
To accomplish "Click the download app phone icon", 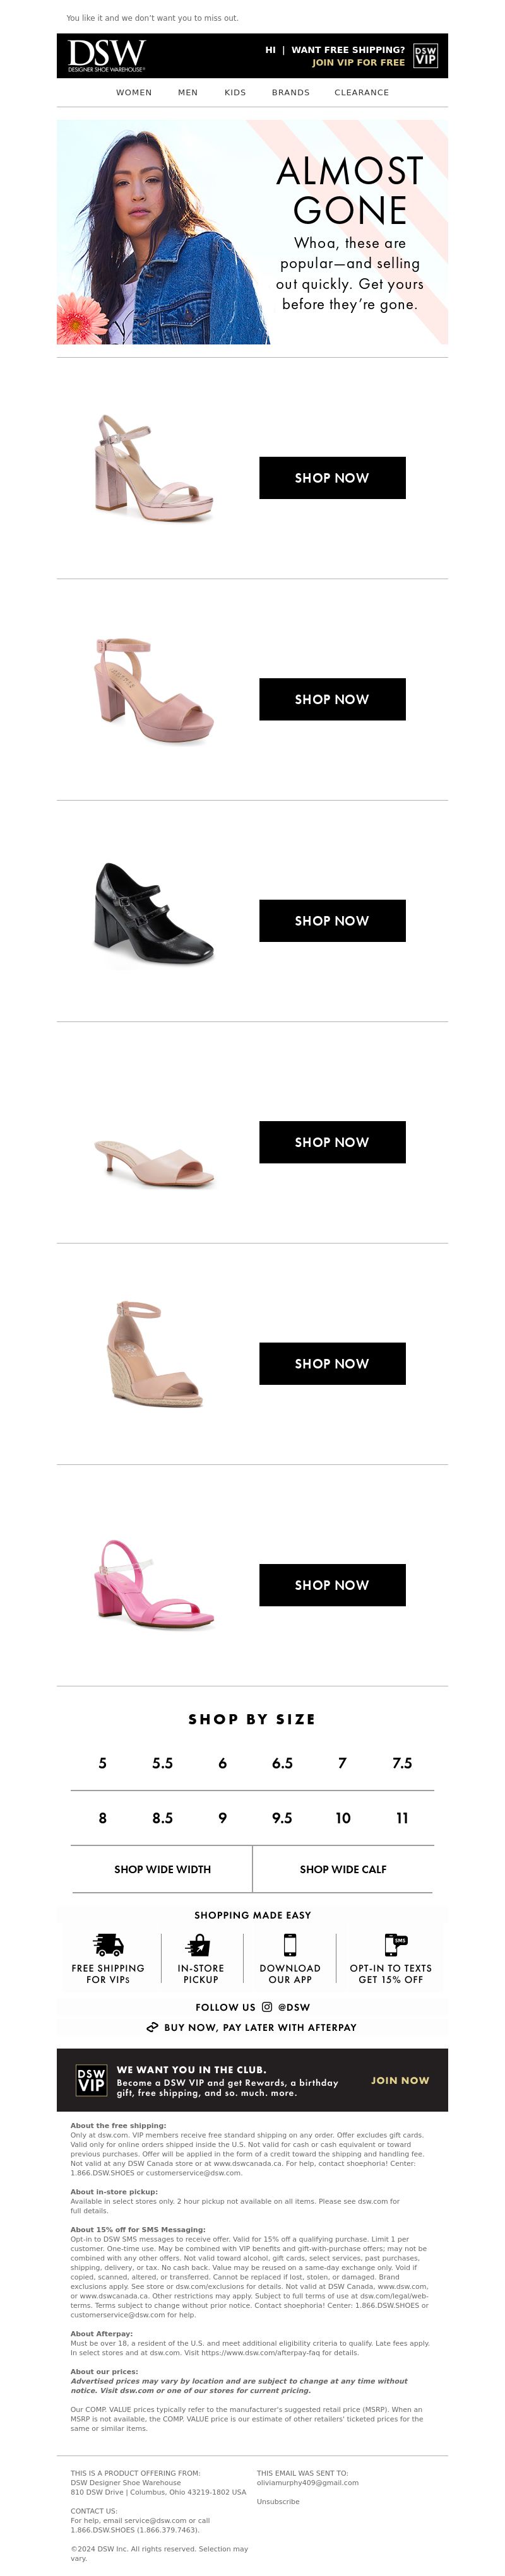I will (290, 1944).
